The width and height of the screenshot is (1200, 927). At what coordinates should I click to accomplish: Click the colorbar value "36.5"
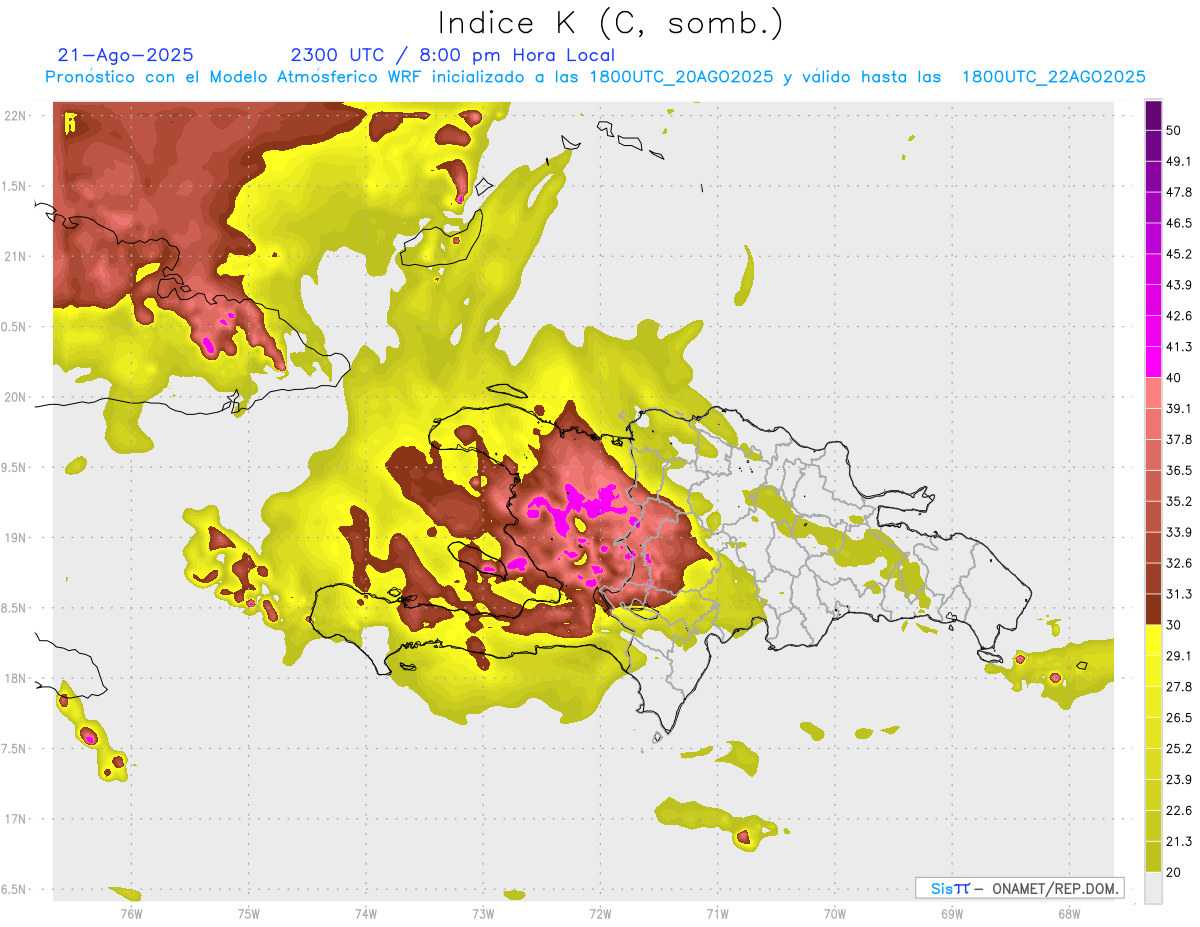pos(1179,470)
